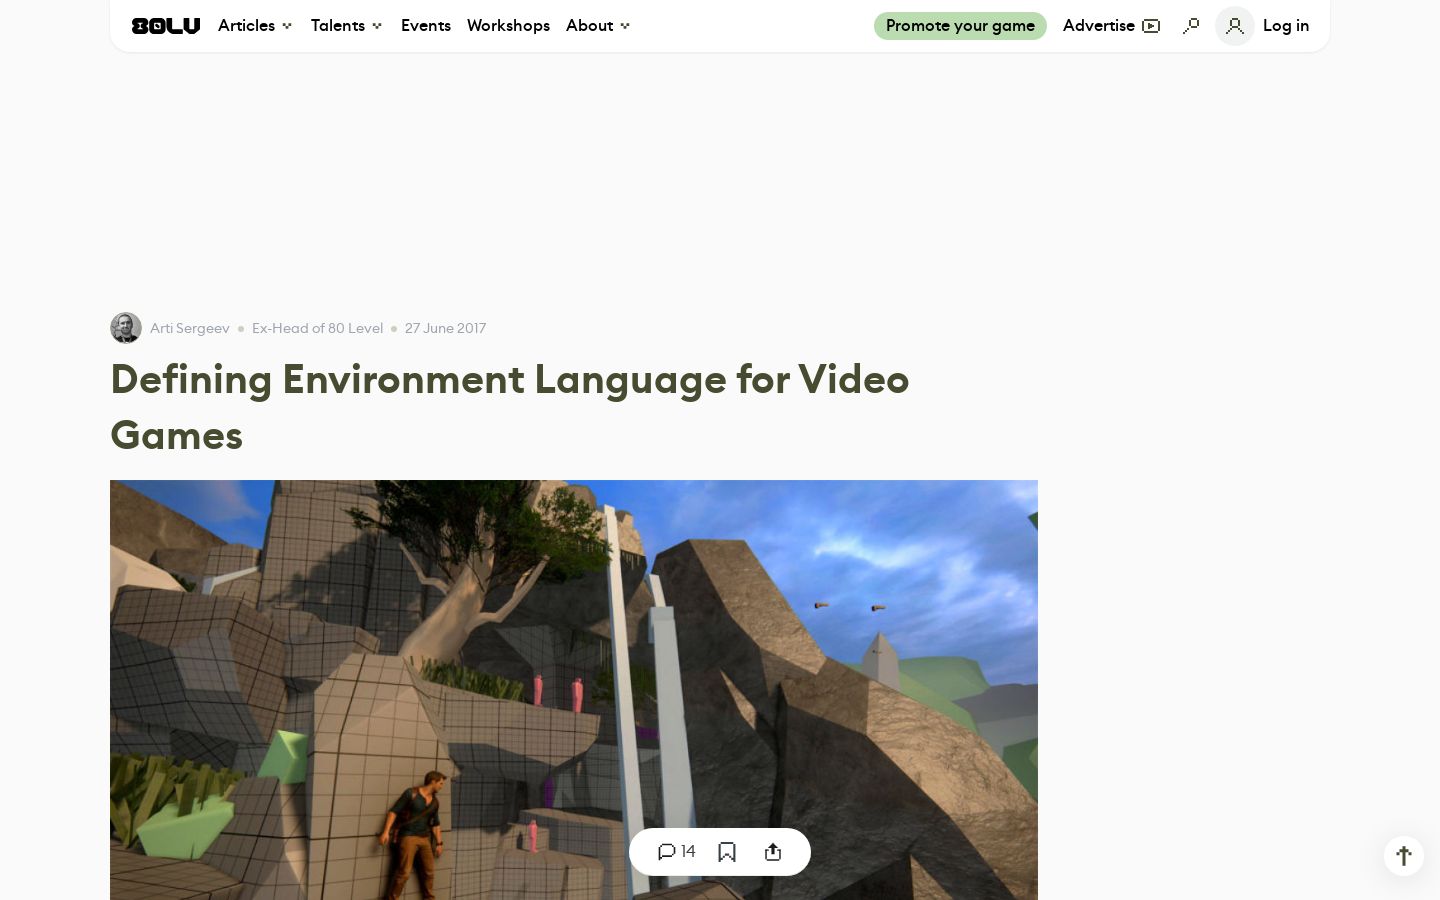Screen dimensions: 1440x900
Task: Click the user profile avatar icon
Action: click(1235, 26)
